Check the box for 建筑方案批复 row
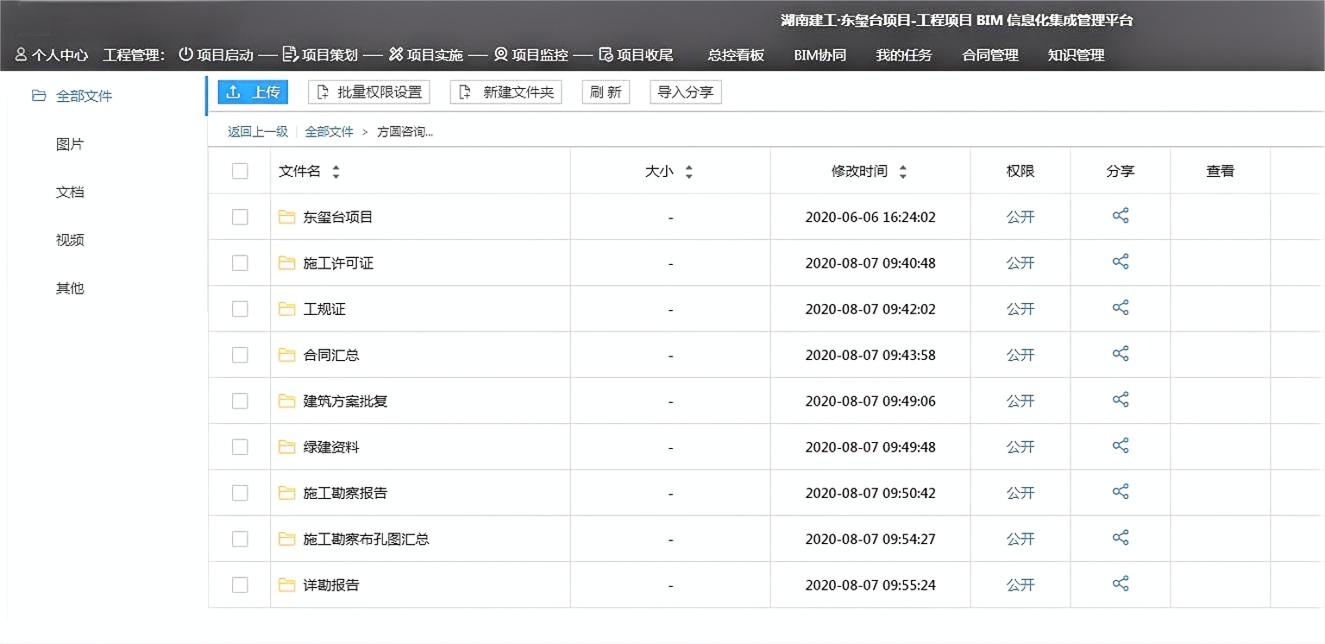Screen dimensions: 1325x644 (x=240, y=401)
